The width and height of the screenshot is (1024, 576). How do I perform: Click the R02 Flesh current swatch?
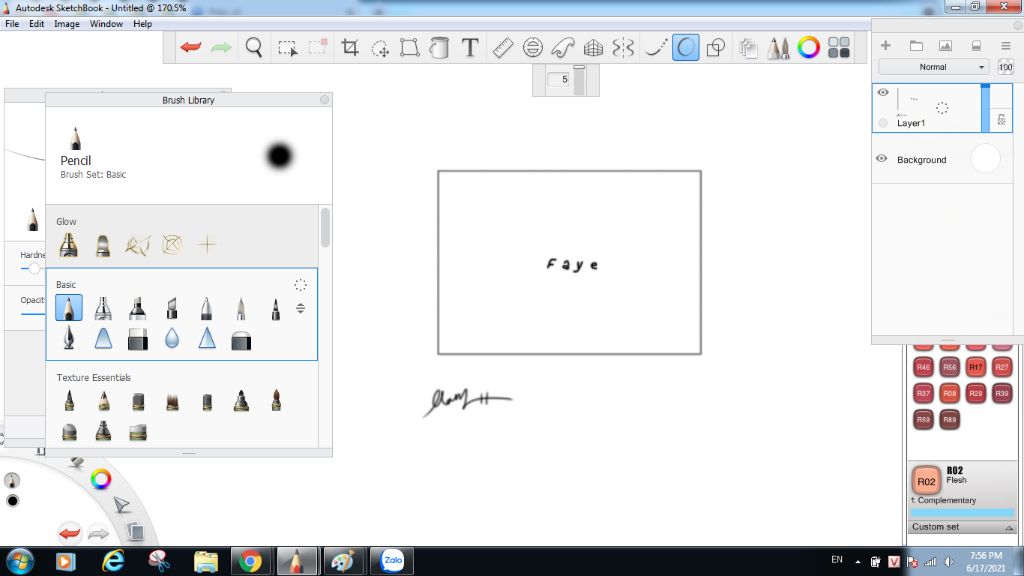click(926, 481)
